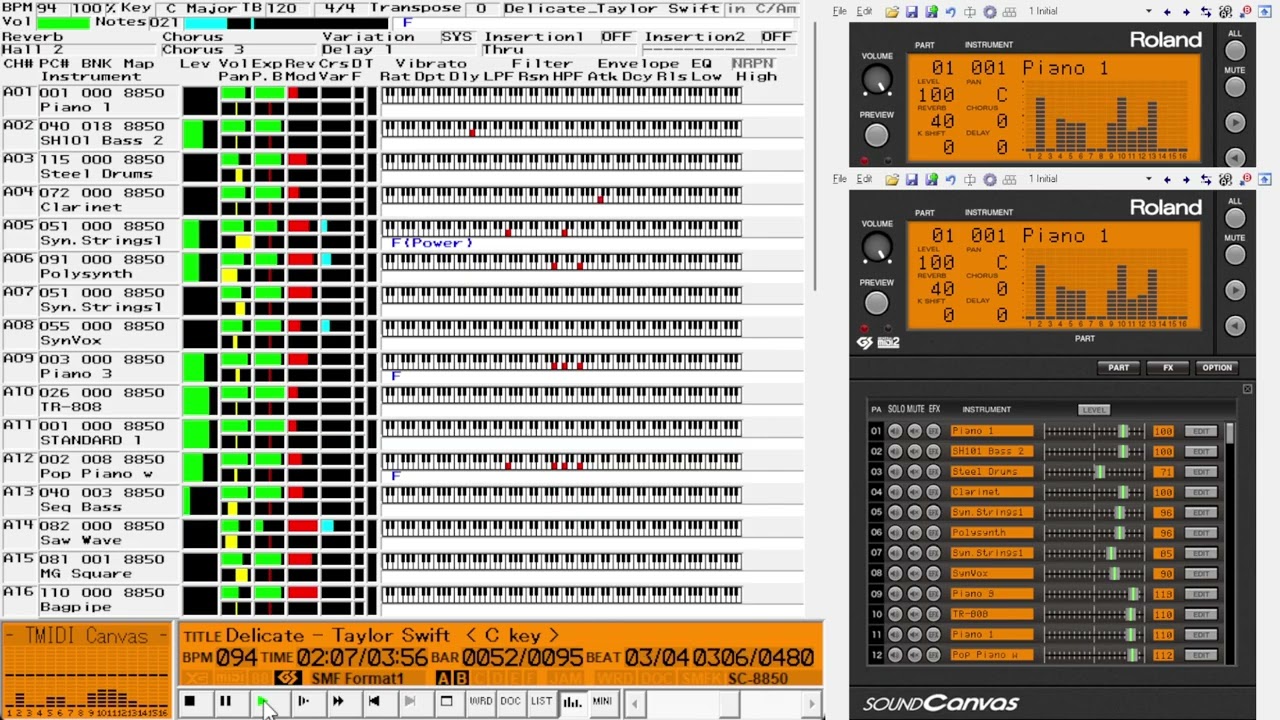
Task: Pause the song in TMIDI player
Action: tap(225, 702)
